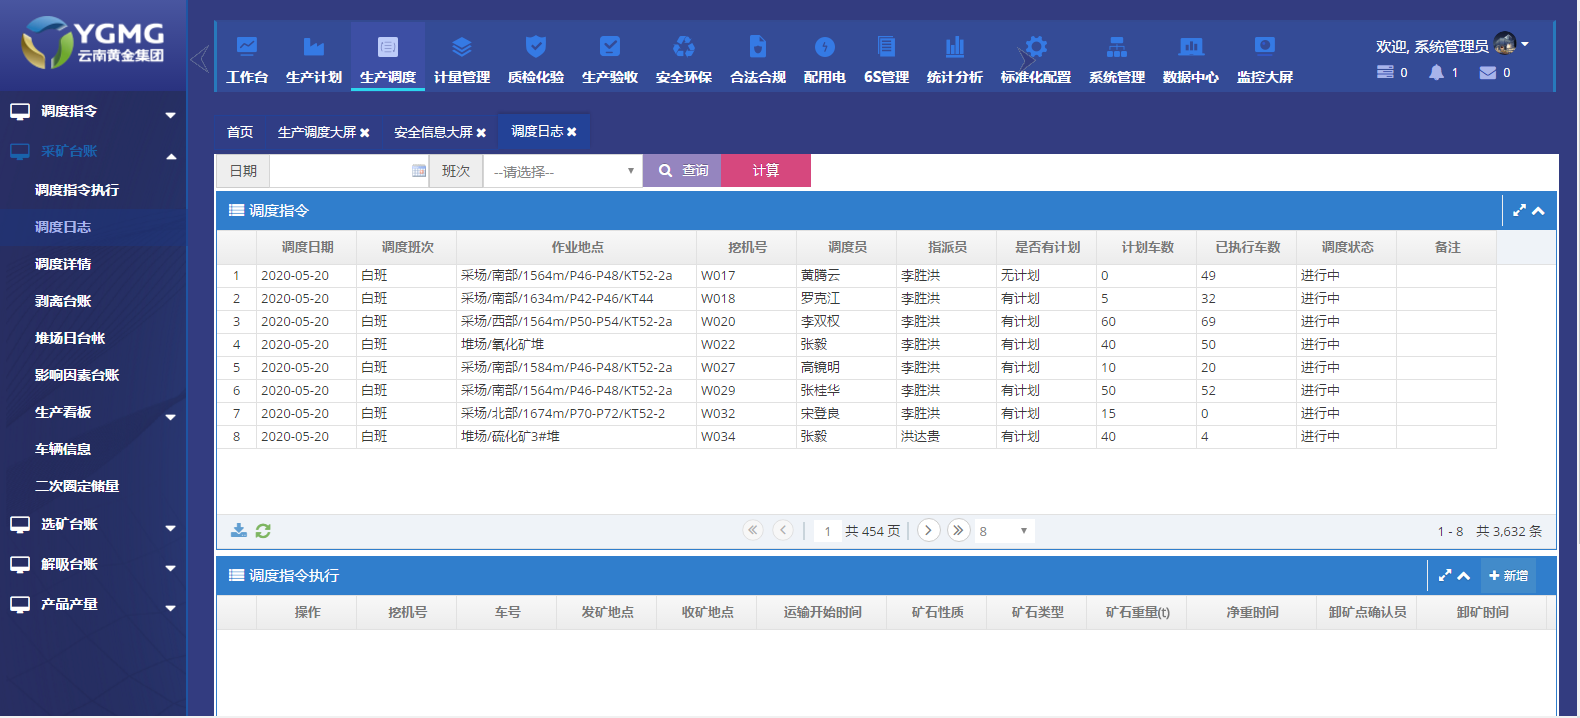Close the 调度日志 tab
1580x718 pixels.
click(572, 132)
